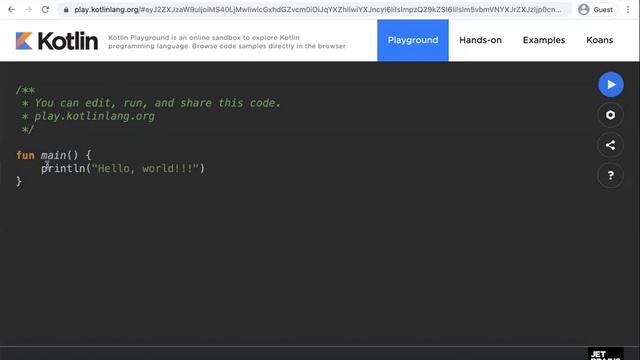The width and height of the screenshot is (640, 360).
Task: Open the Koans tab
Action: click(599, 40)
